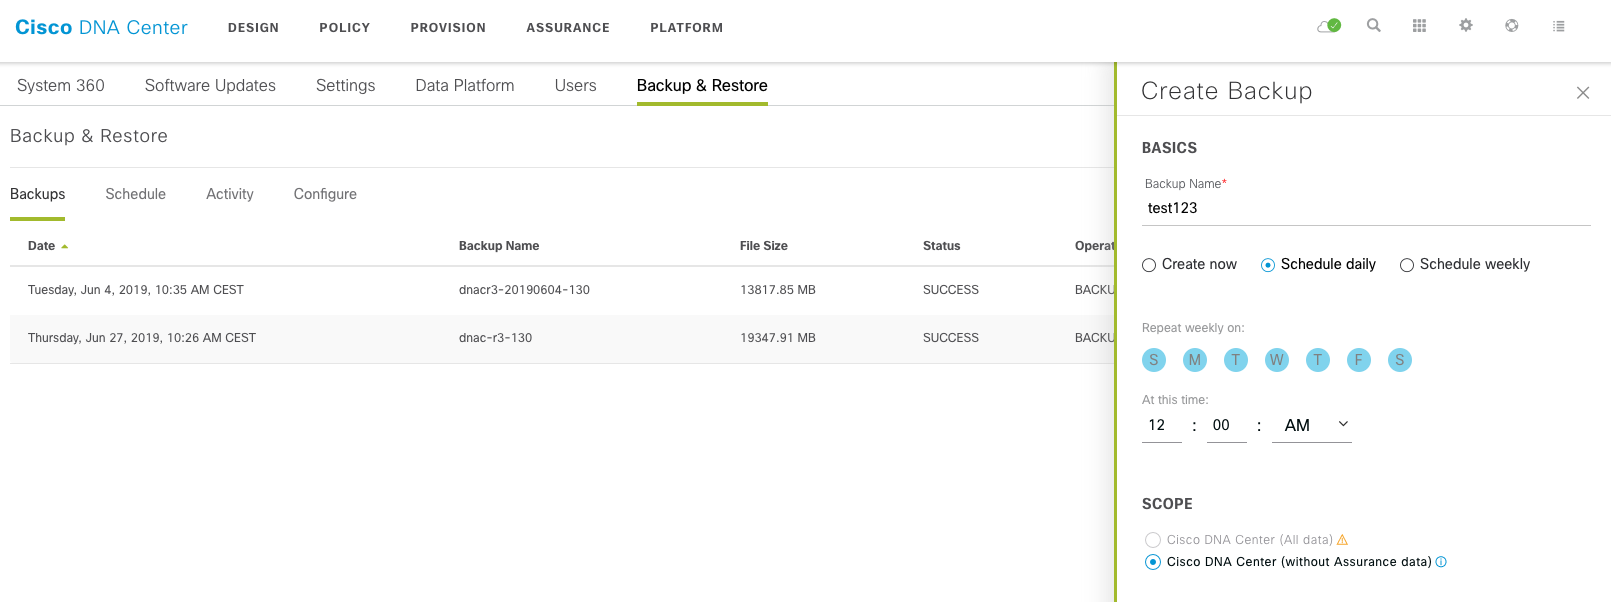Switch to Settings tab

[346, 86]
